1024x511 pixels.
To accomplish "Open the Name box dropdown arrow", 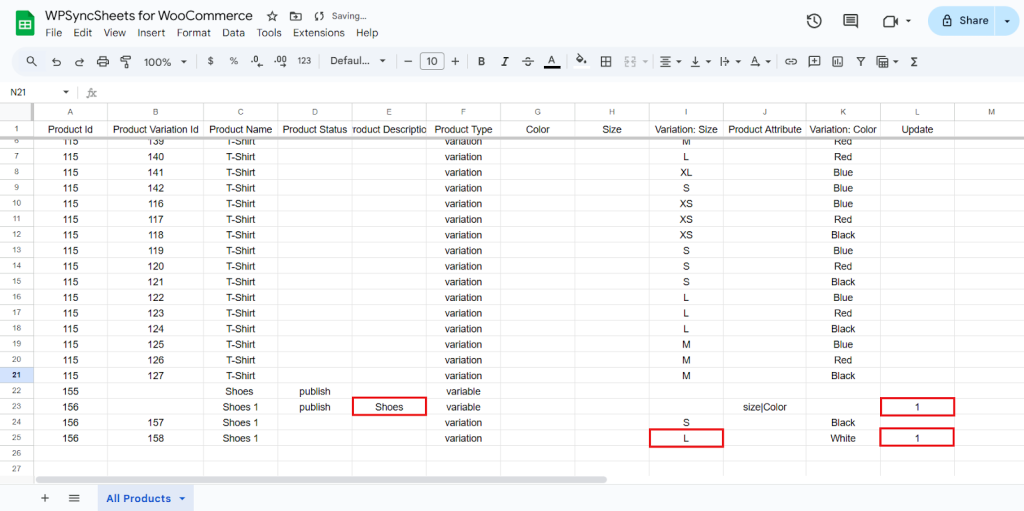I will coord(65,92).
